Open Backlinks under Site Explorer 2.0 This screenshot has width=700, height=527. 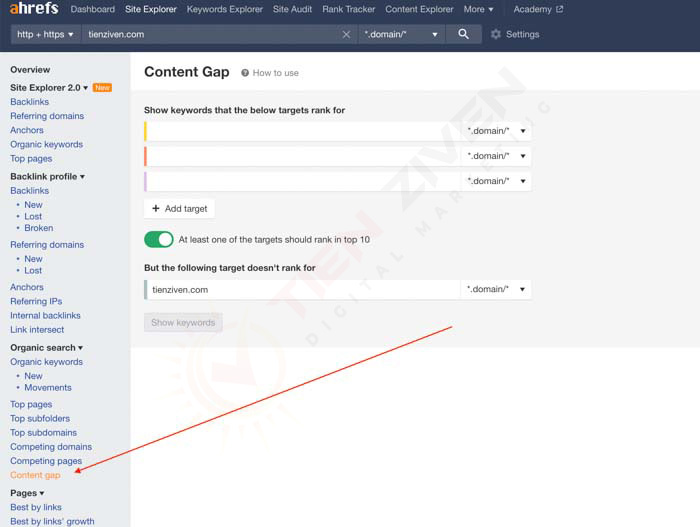(29, 102)
